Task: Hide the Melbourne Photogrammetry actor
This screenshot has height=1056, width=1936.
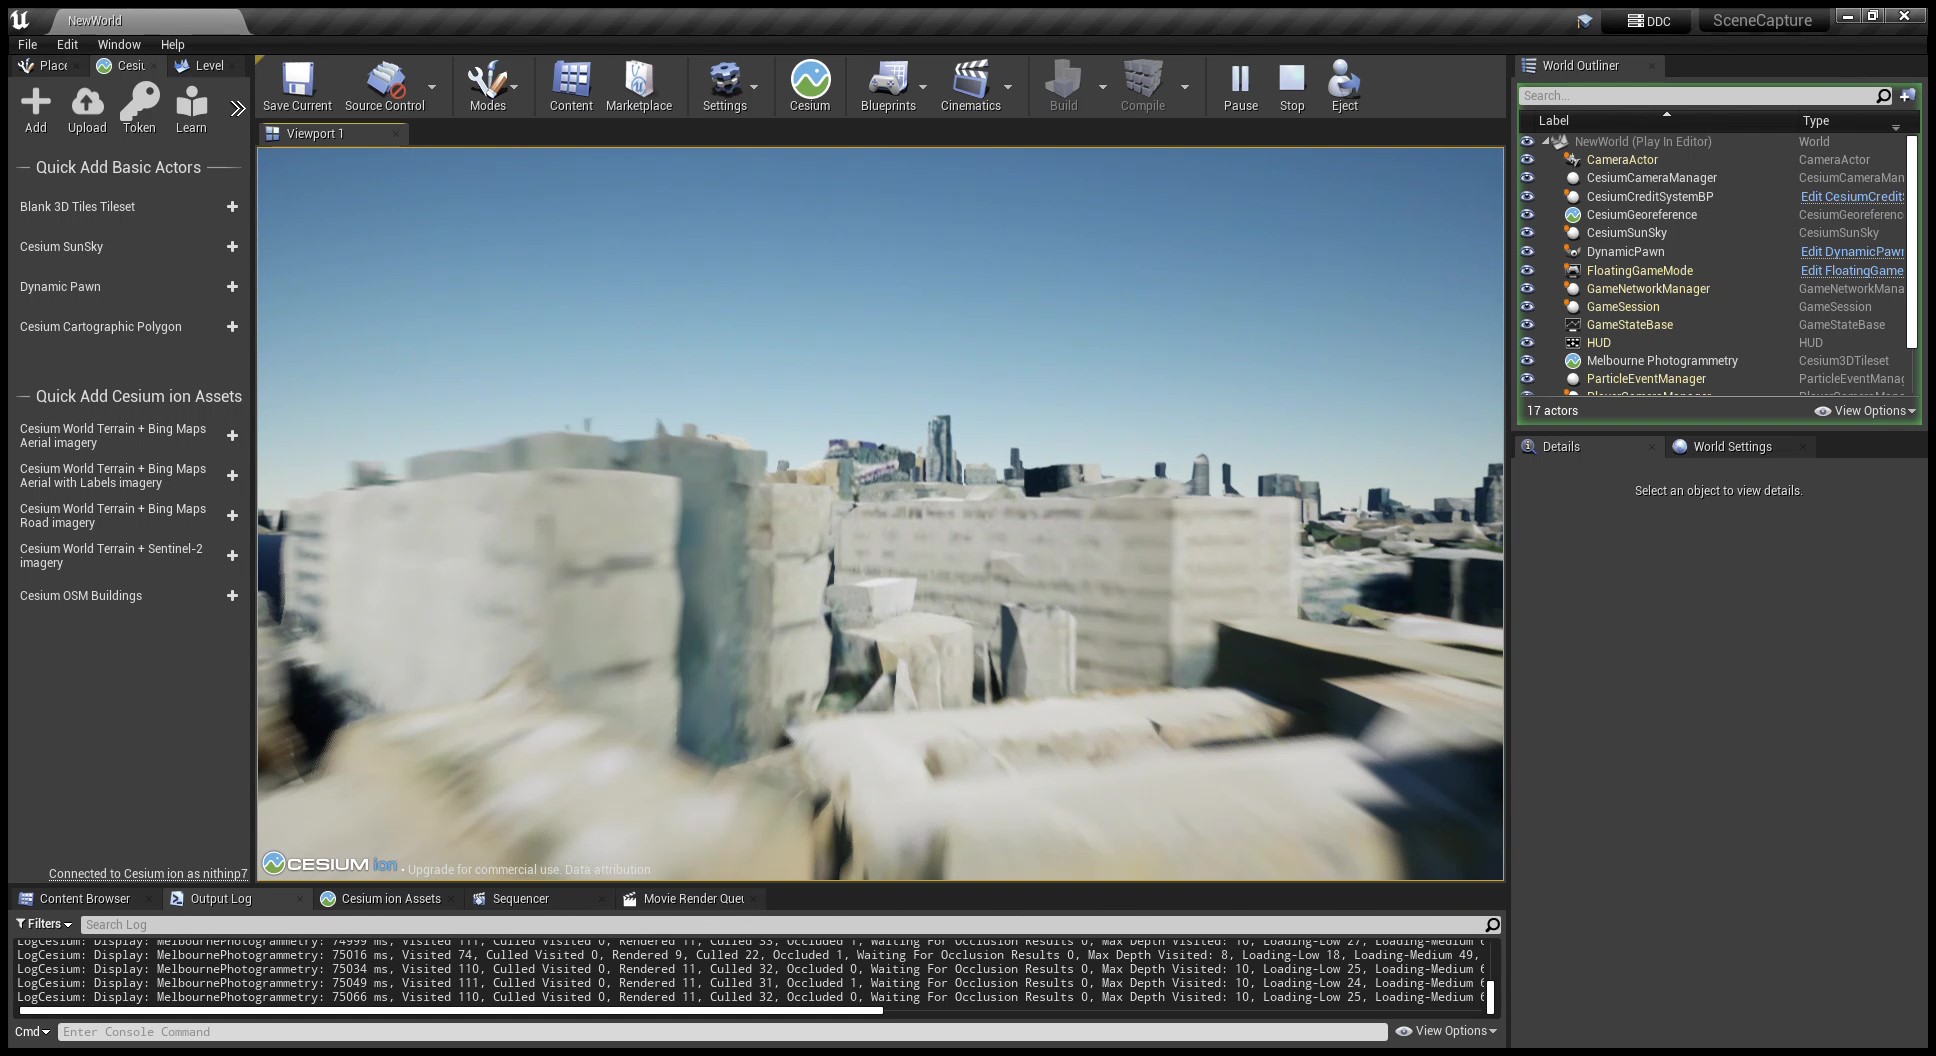Action: pos(1527,361)
